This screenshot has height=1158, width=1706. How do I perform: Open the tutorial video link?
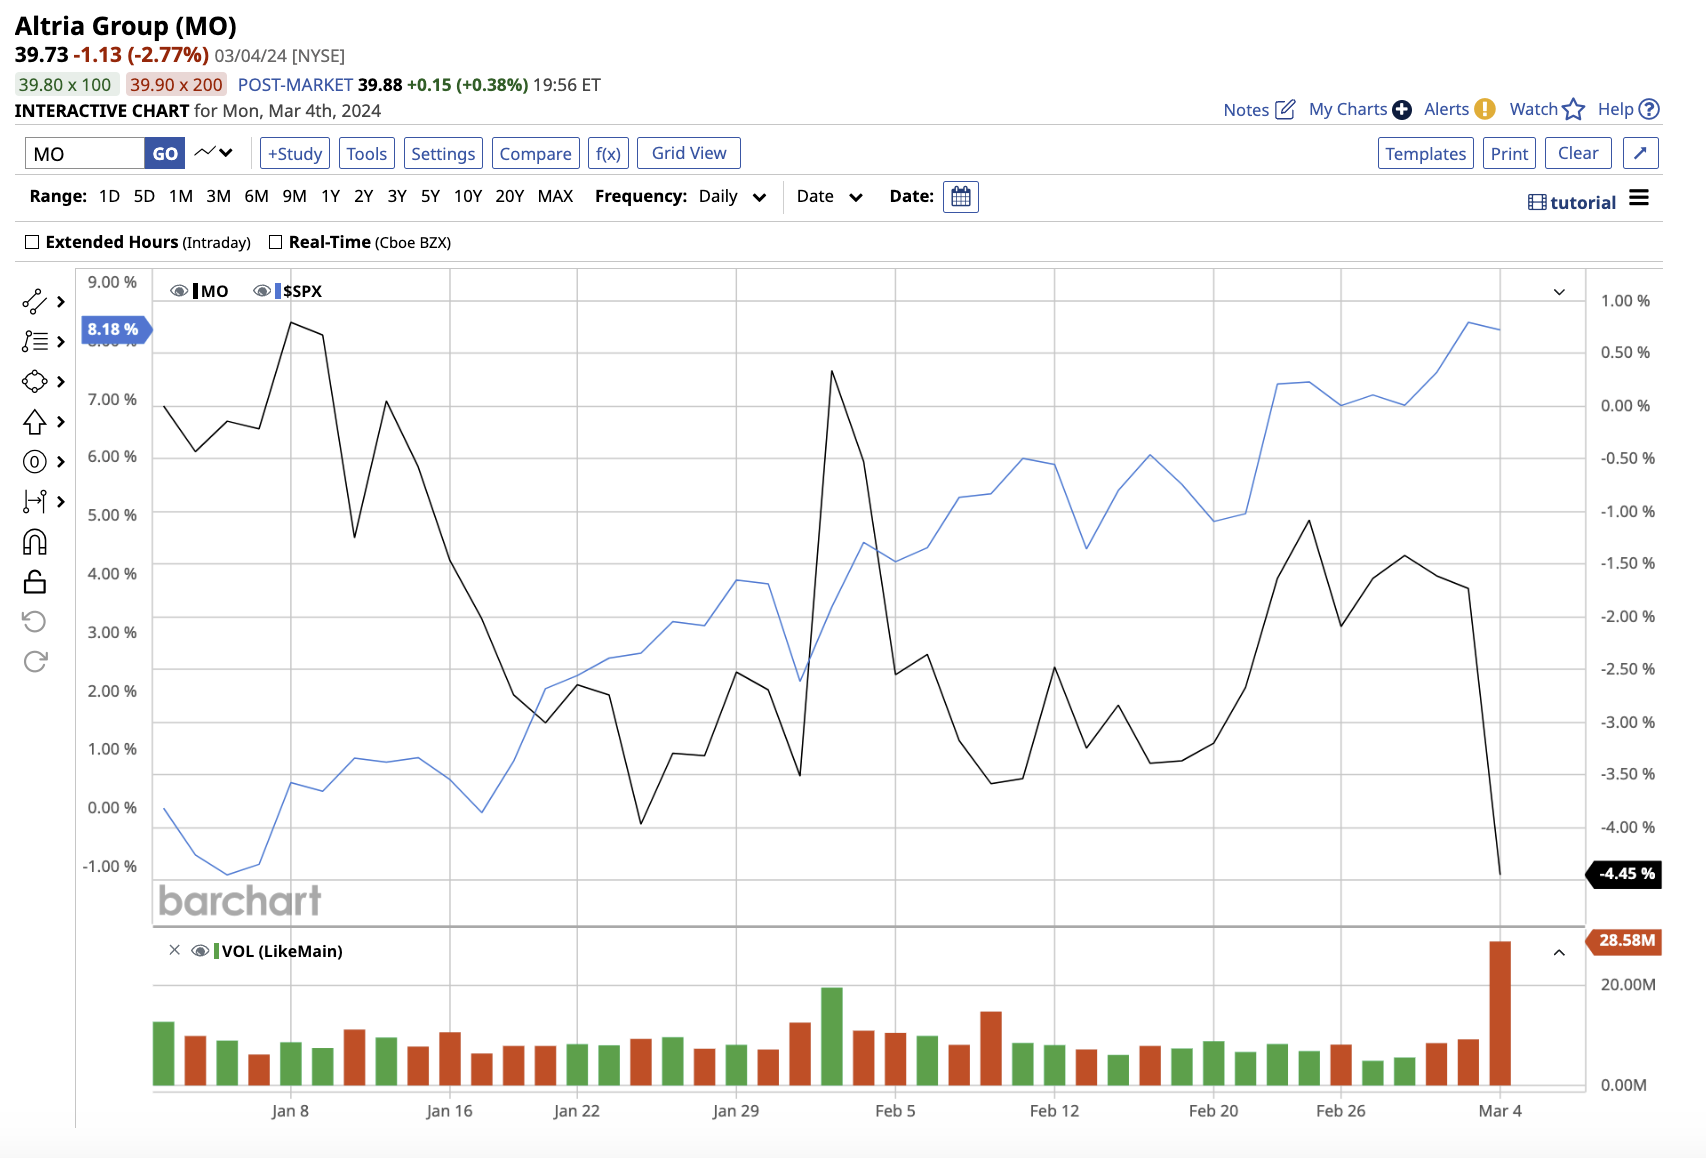pos(1572,202)
